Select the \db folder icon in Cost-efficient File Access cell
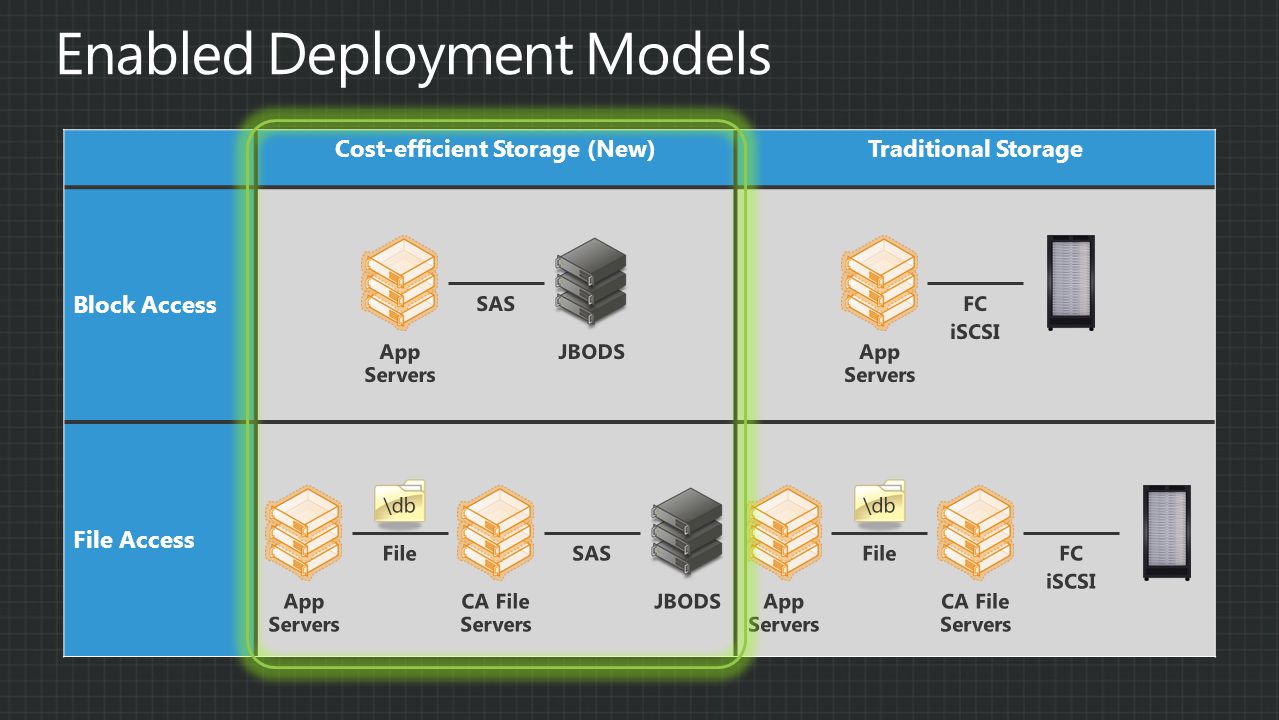1279x720 pixels. coord(400,503)
